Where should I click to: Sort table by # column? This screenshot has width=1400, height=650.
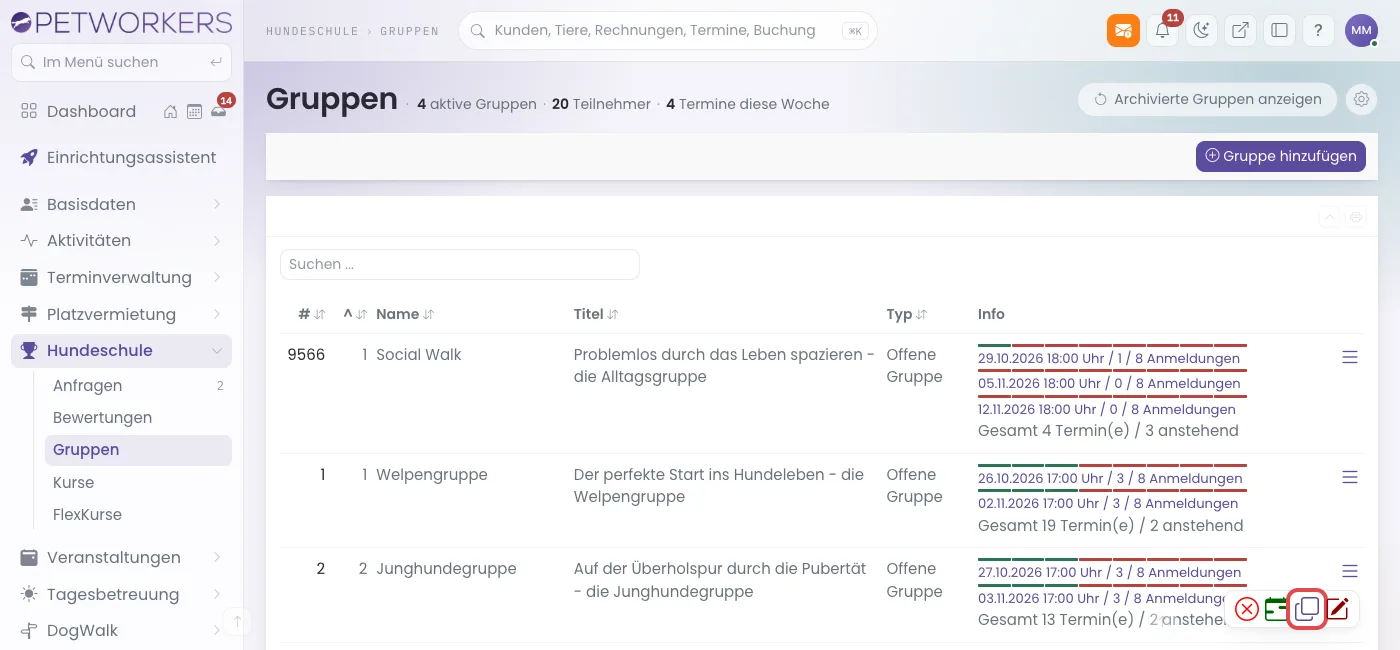point(311,314)
